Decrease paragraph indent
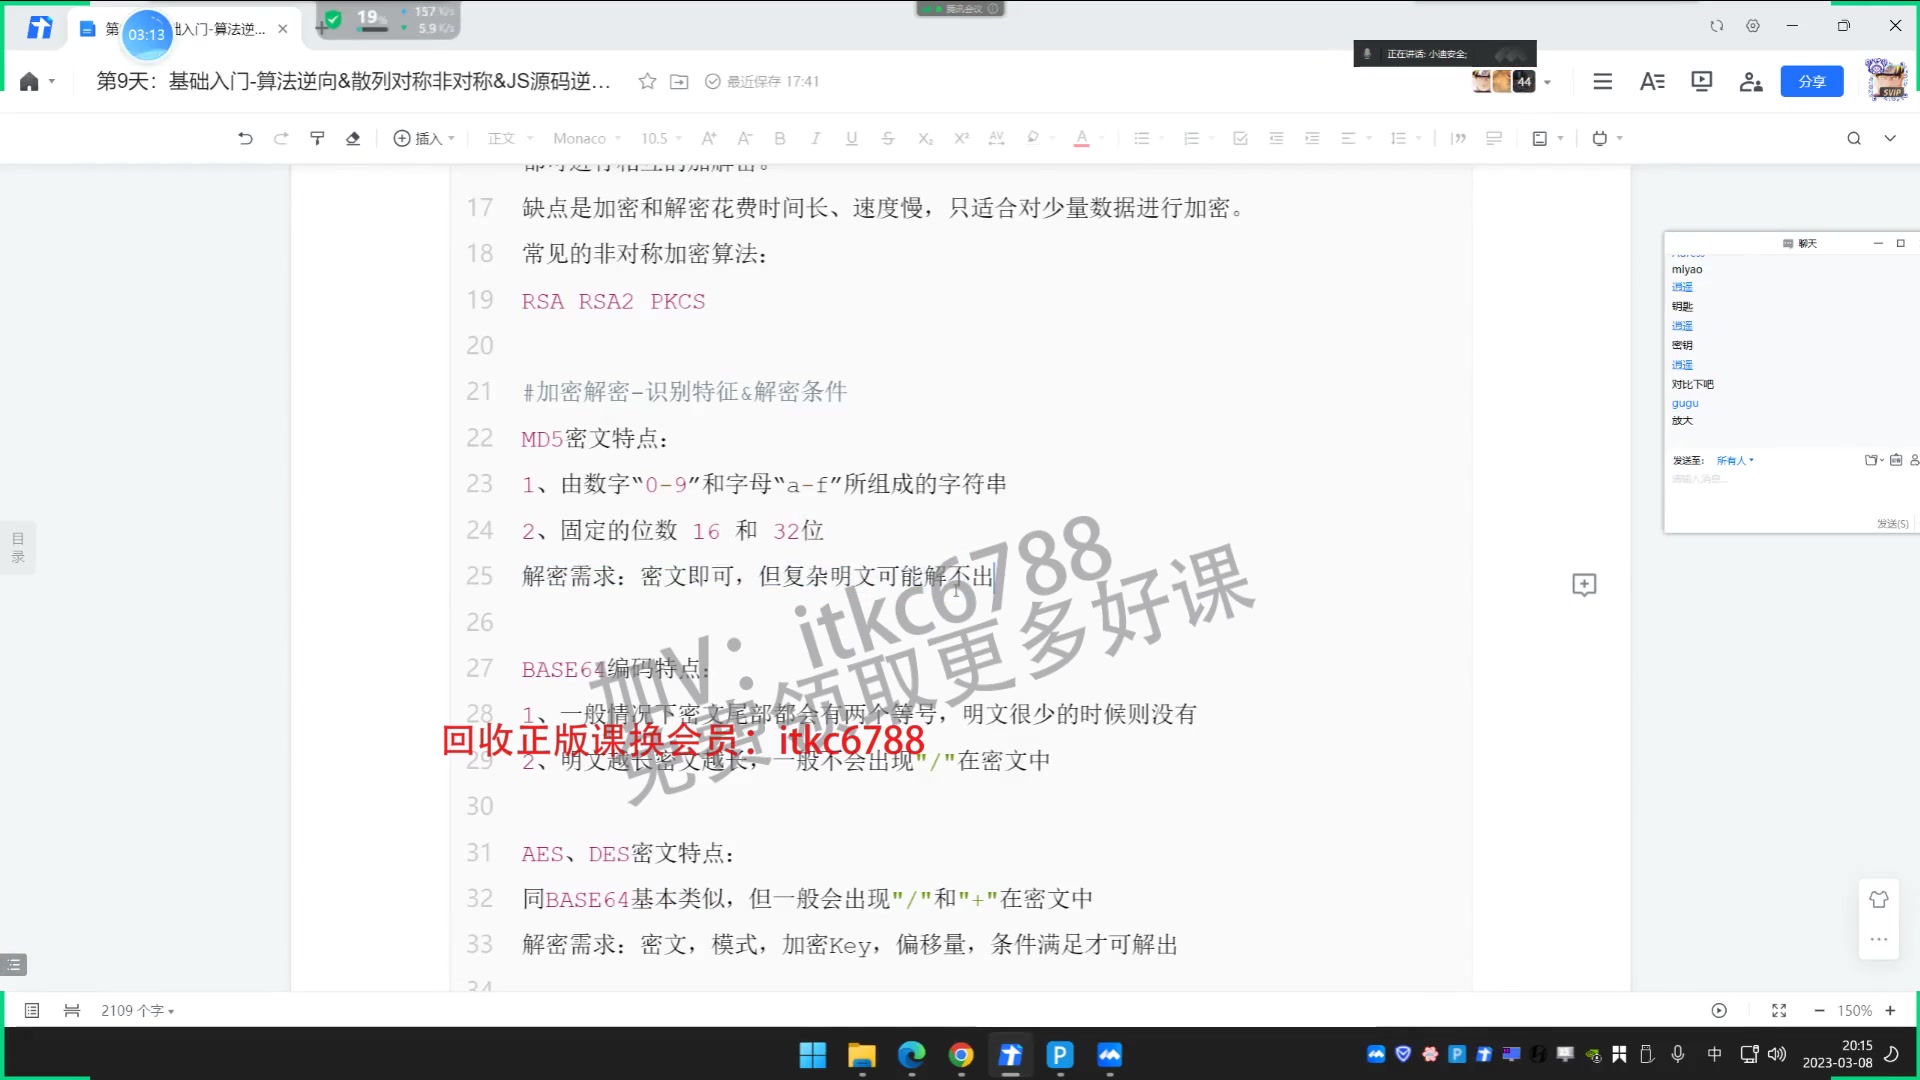This screenshot has width=1920, height=1080. [1276, 138]
